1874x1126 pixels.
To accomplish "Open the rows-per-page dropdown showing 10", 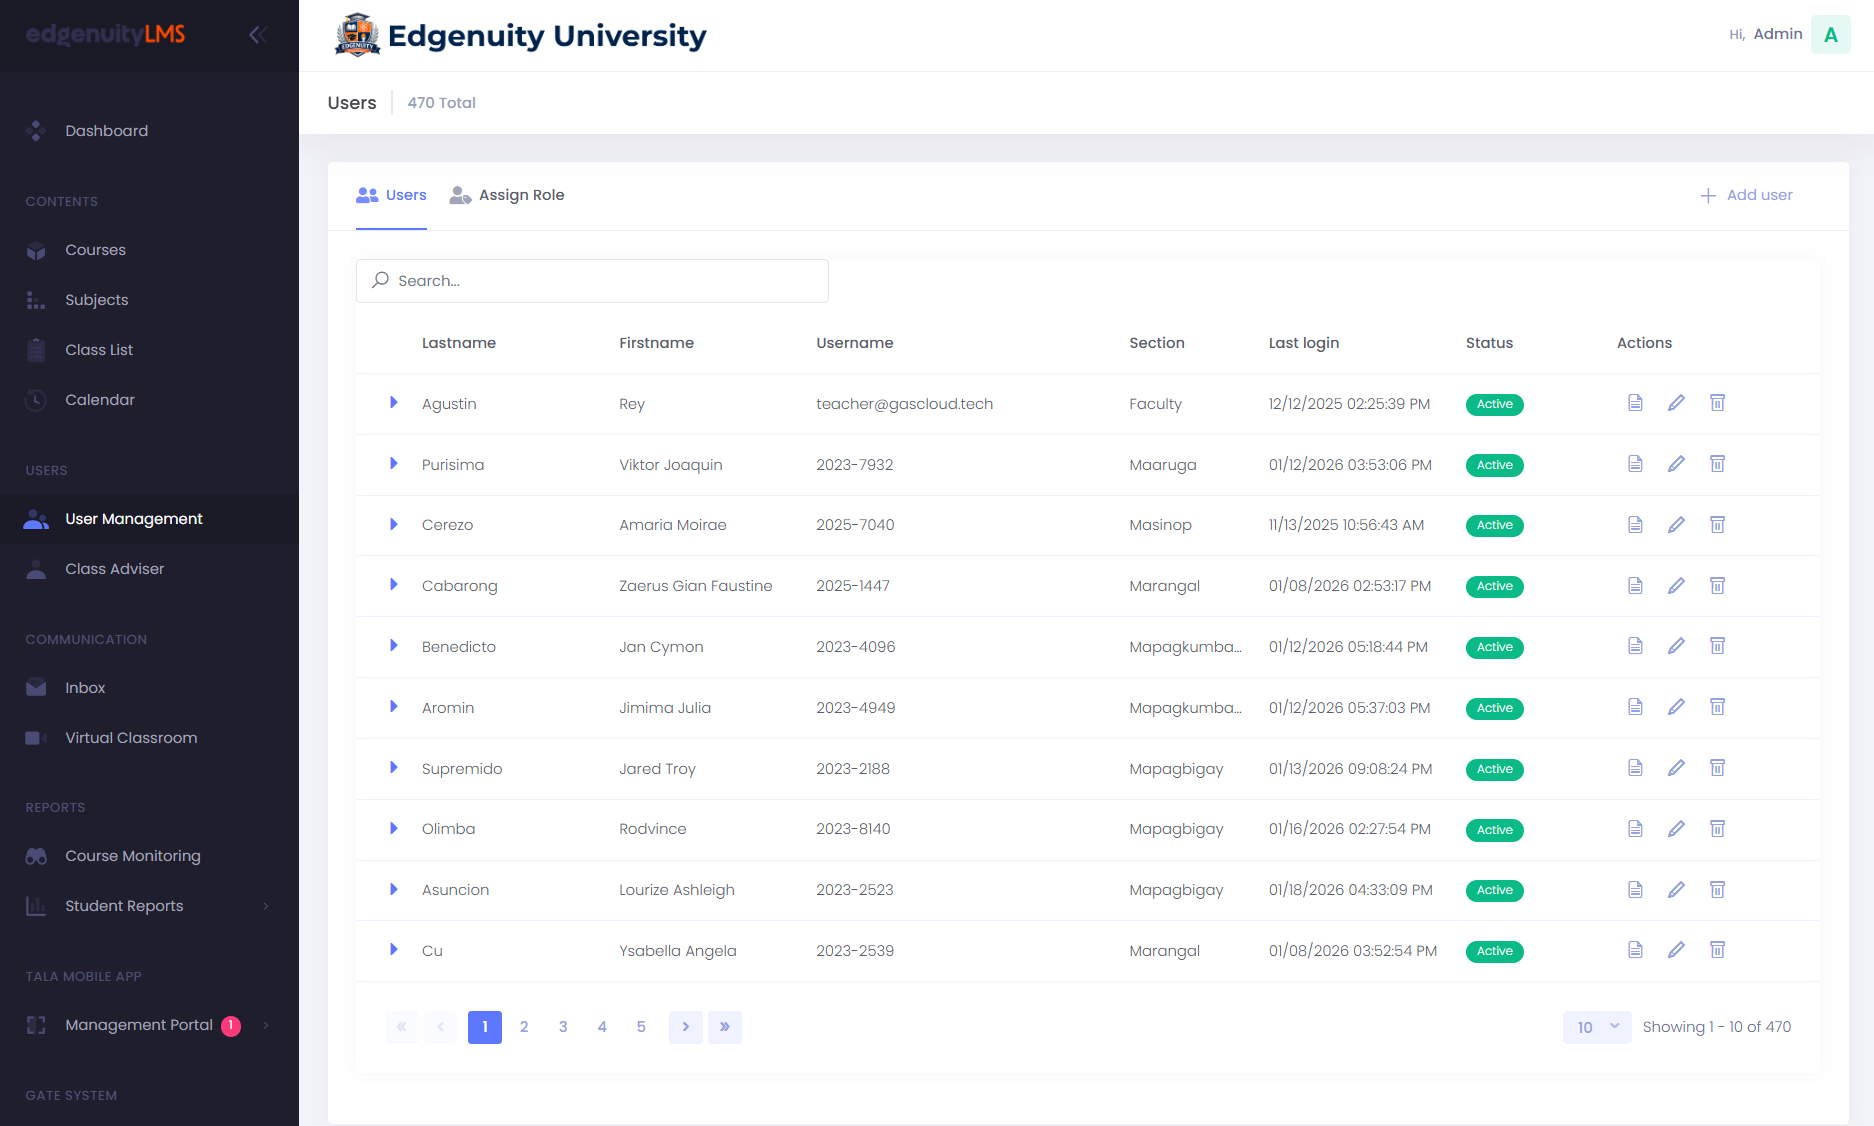I will (x=1596, y=1027).
